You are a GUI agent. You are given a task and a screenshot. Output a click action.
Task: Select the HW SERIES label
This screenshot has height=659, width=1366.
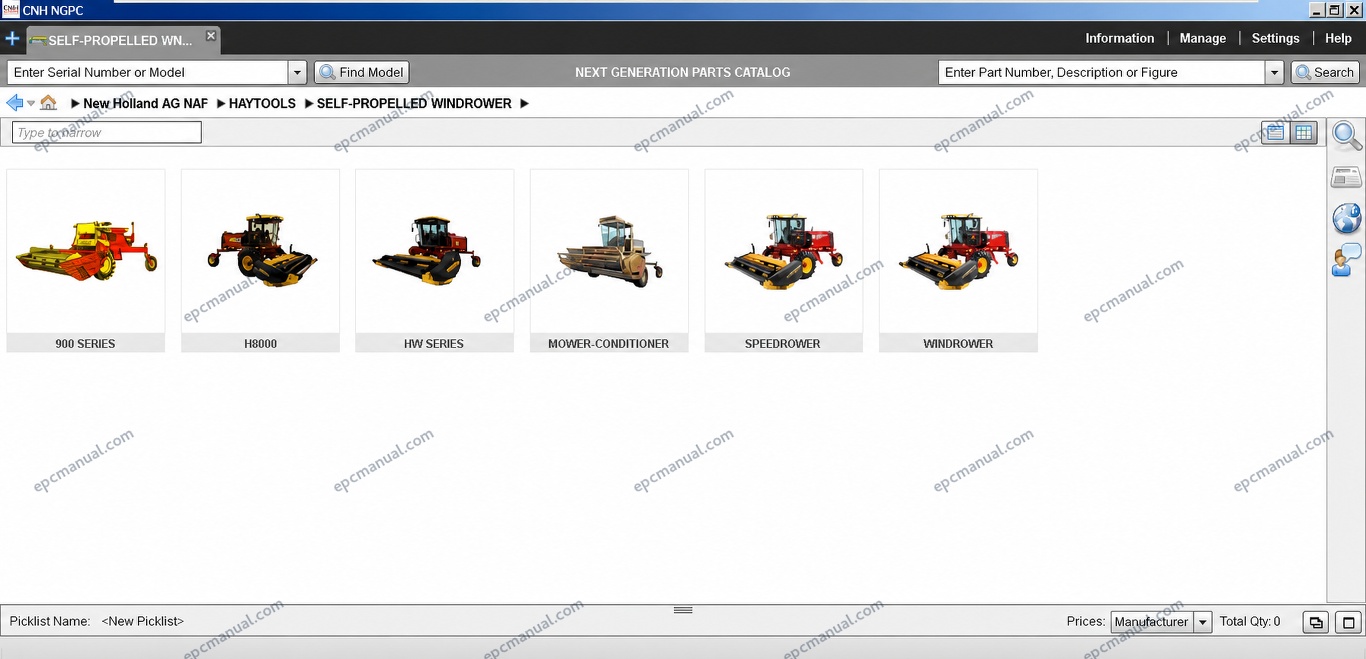coord(434,343)
